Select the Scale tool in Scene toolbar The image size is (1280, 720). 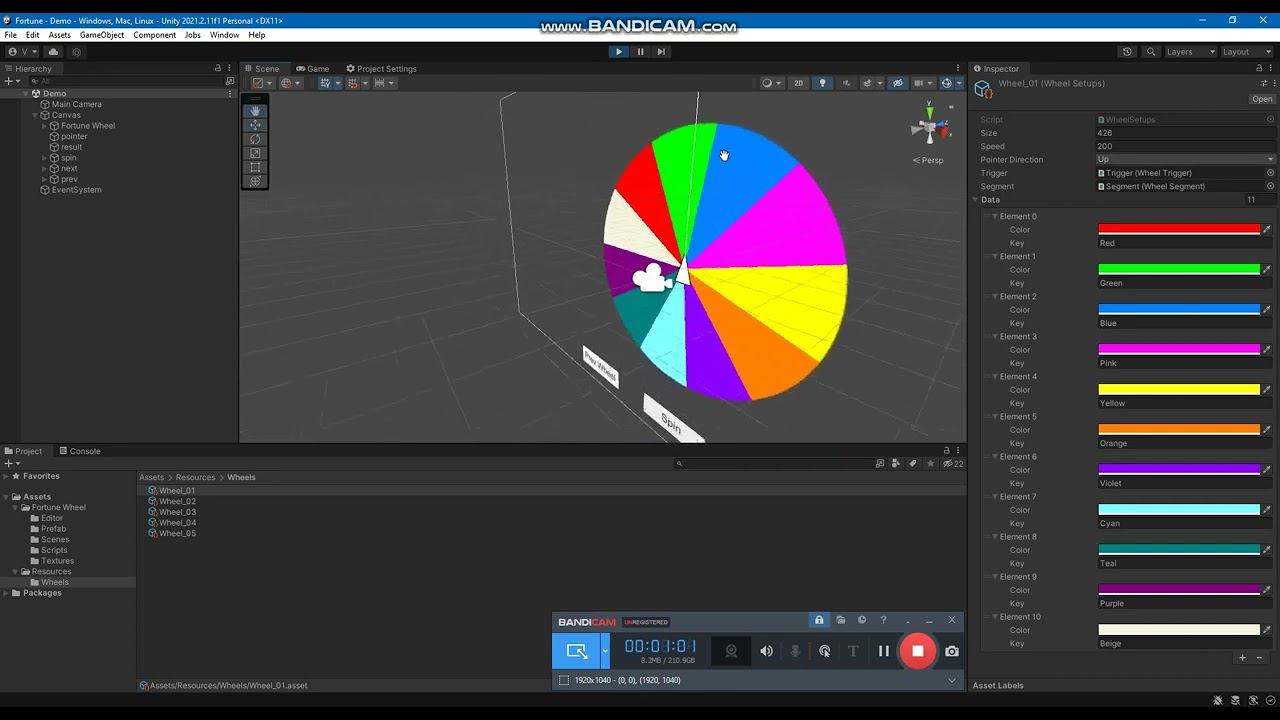pyautogui.click(x=255, y=153)
